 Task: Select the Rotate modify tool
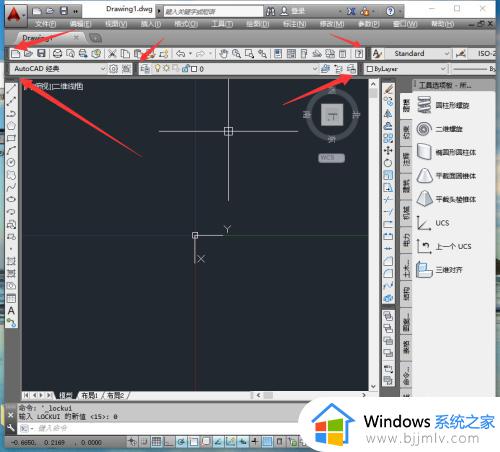click(388, 163)
